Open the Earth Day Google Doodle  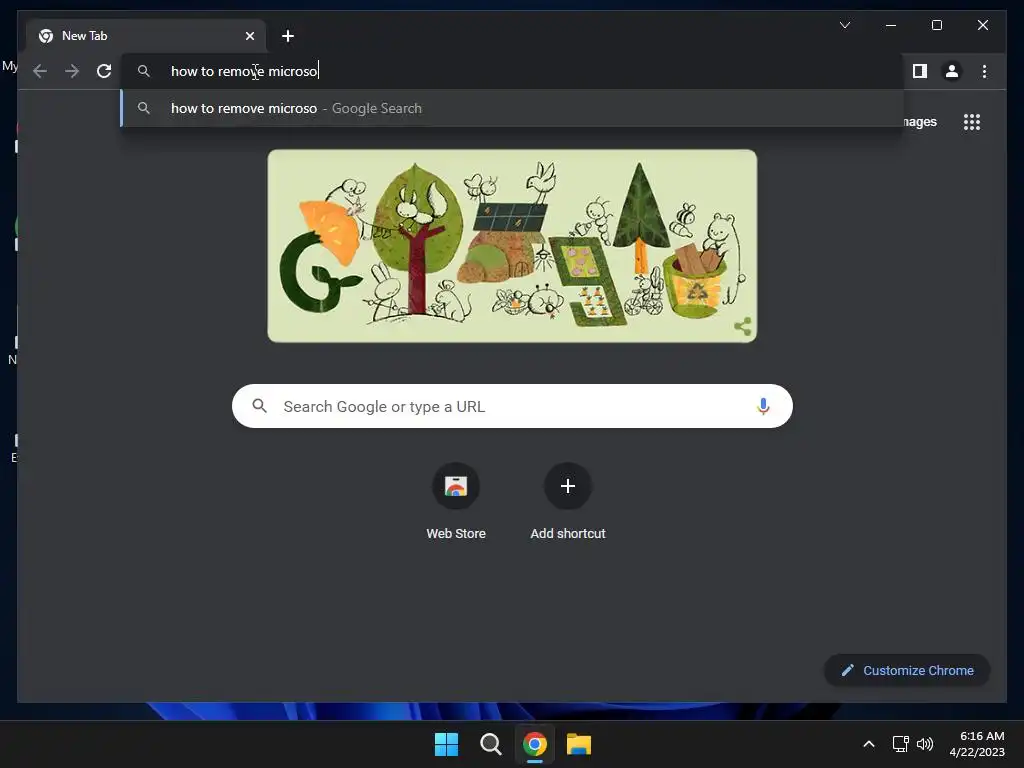(x=513, y=246)
